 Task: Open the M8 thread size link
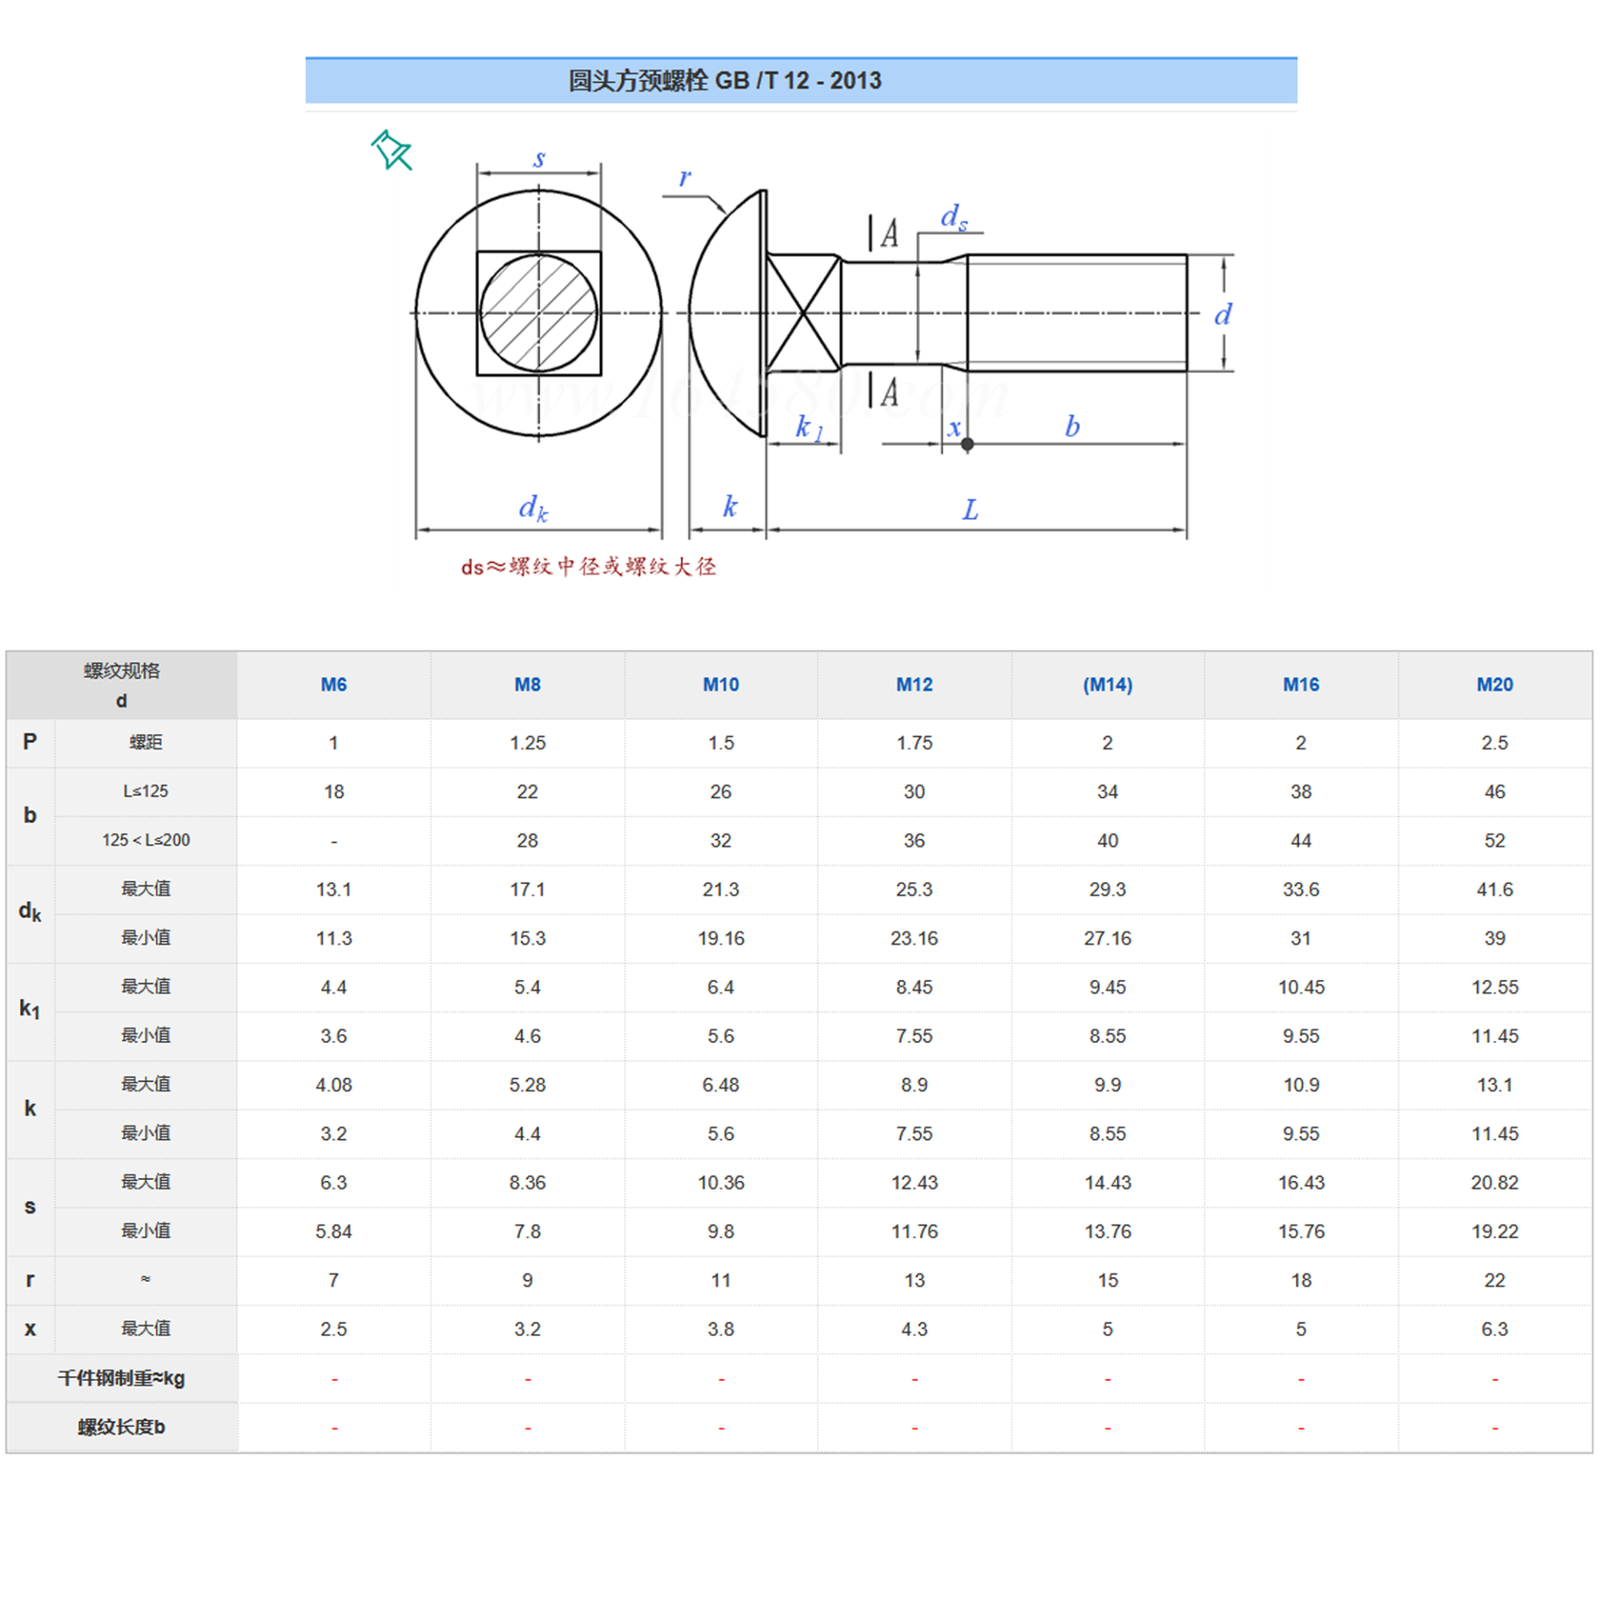[x=527, y=685]
